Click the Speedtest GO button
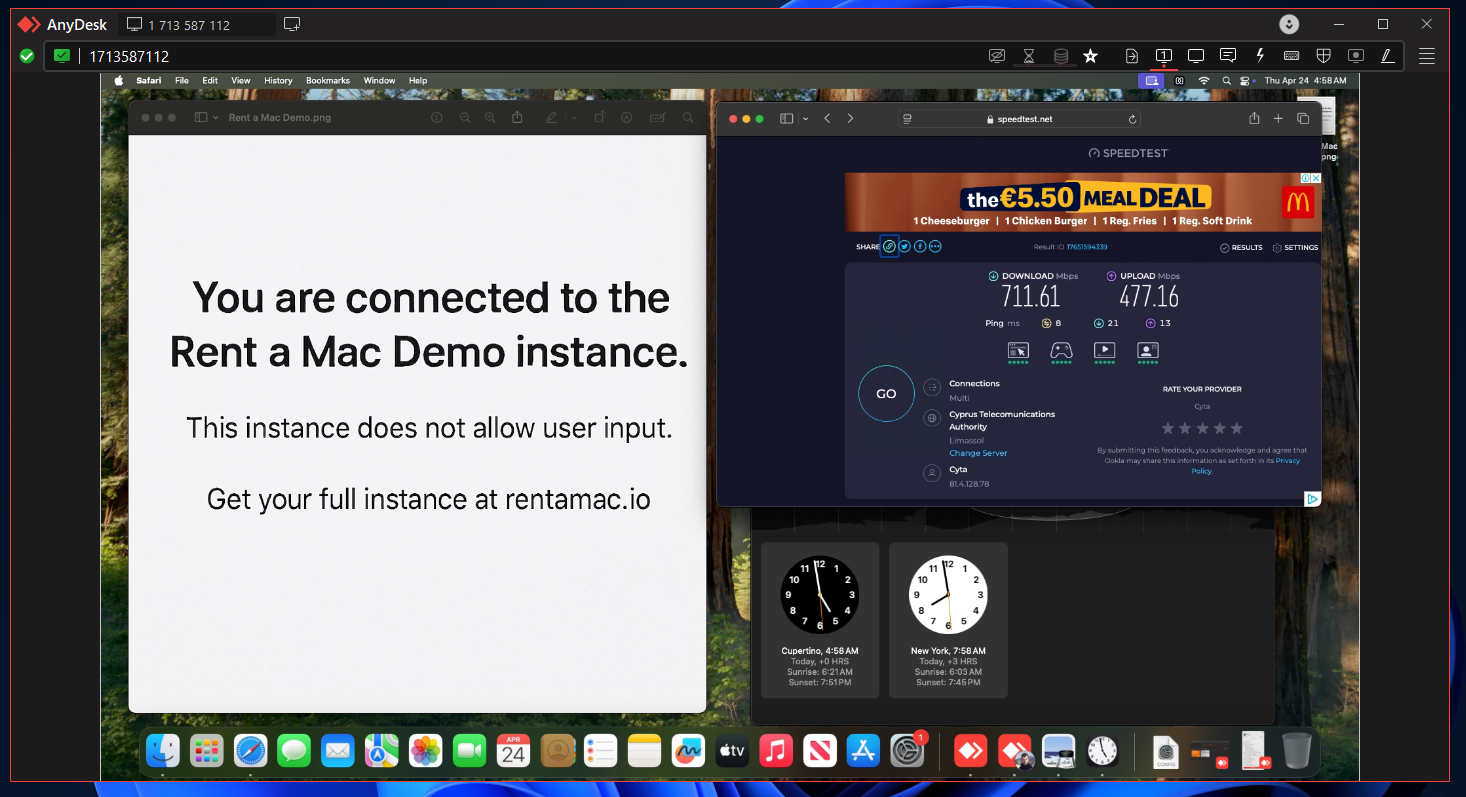 (x=886, y=393)
